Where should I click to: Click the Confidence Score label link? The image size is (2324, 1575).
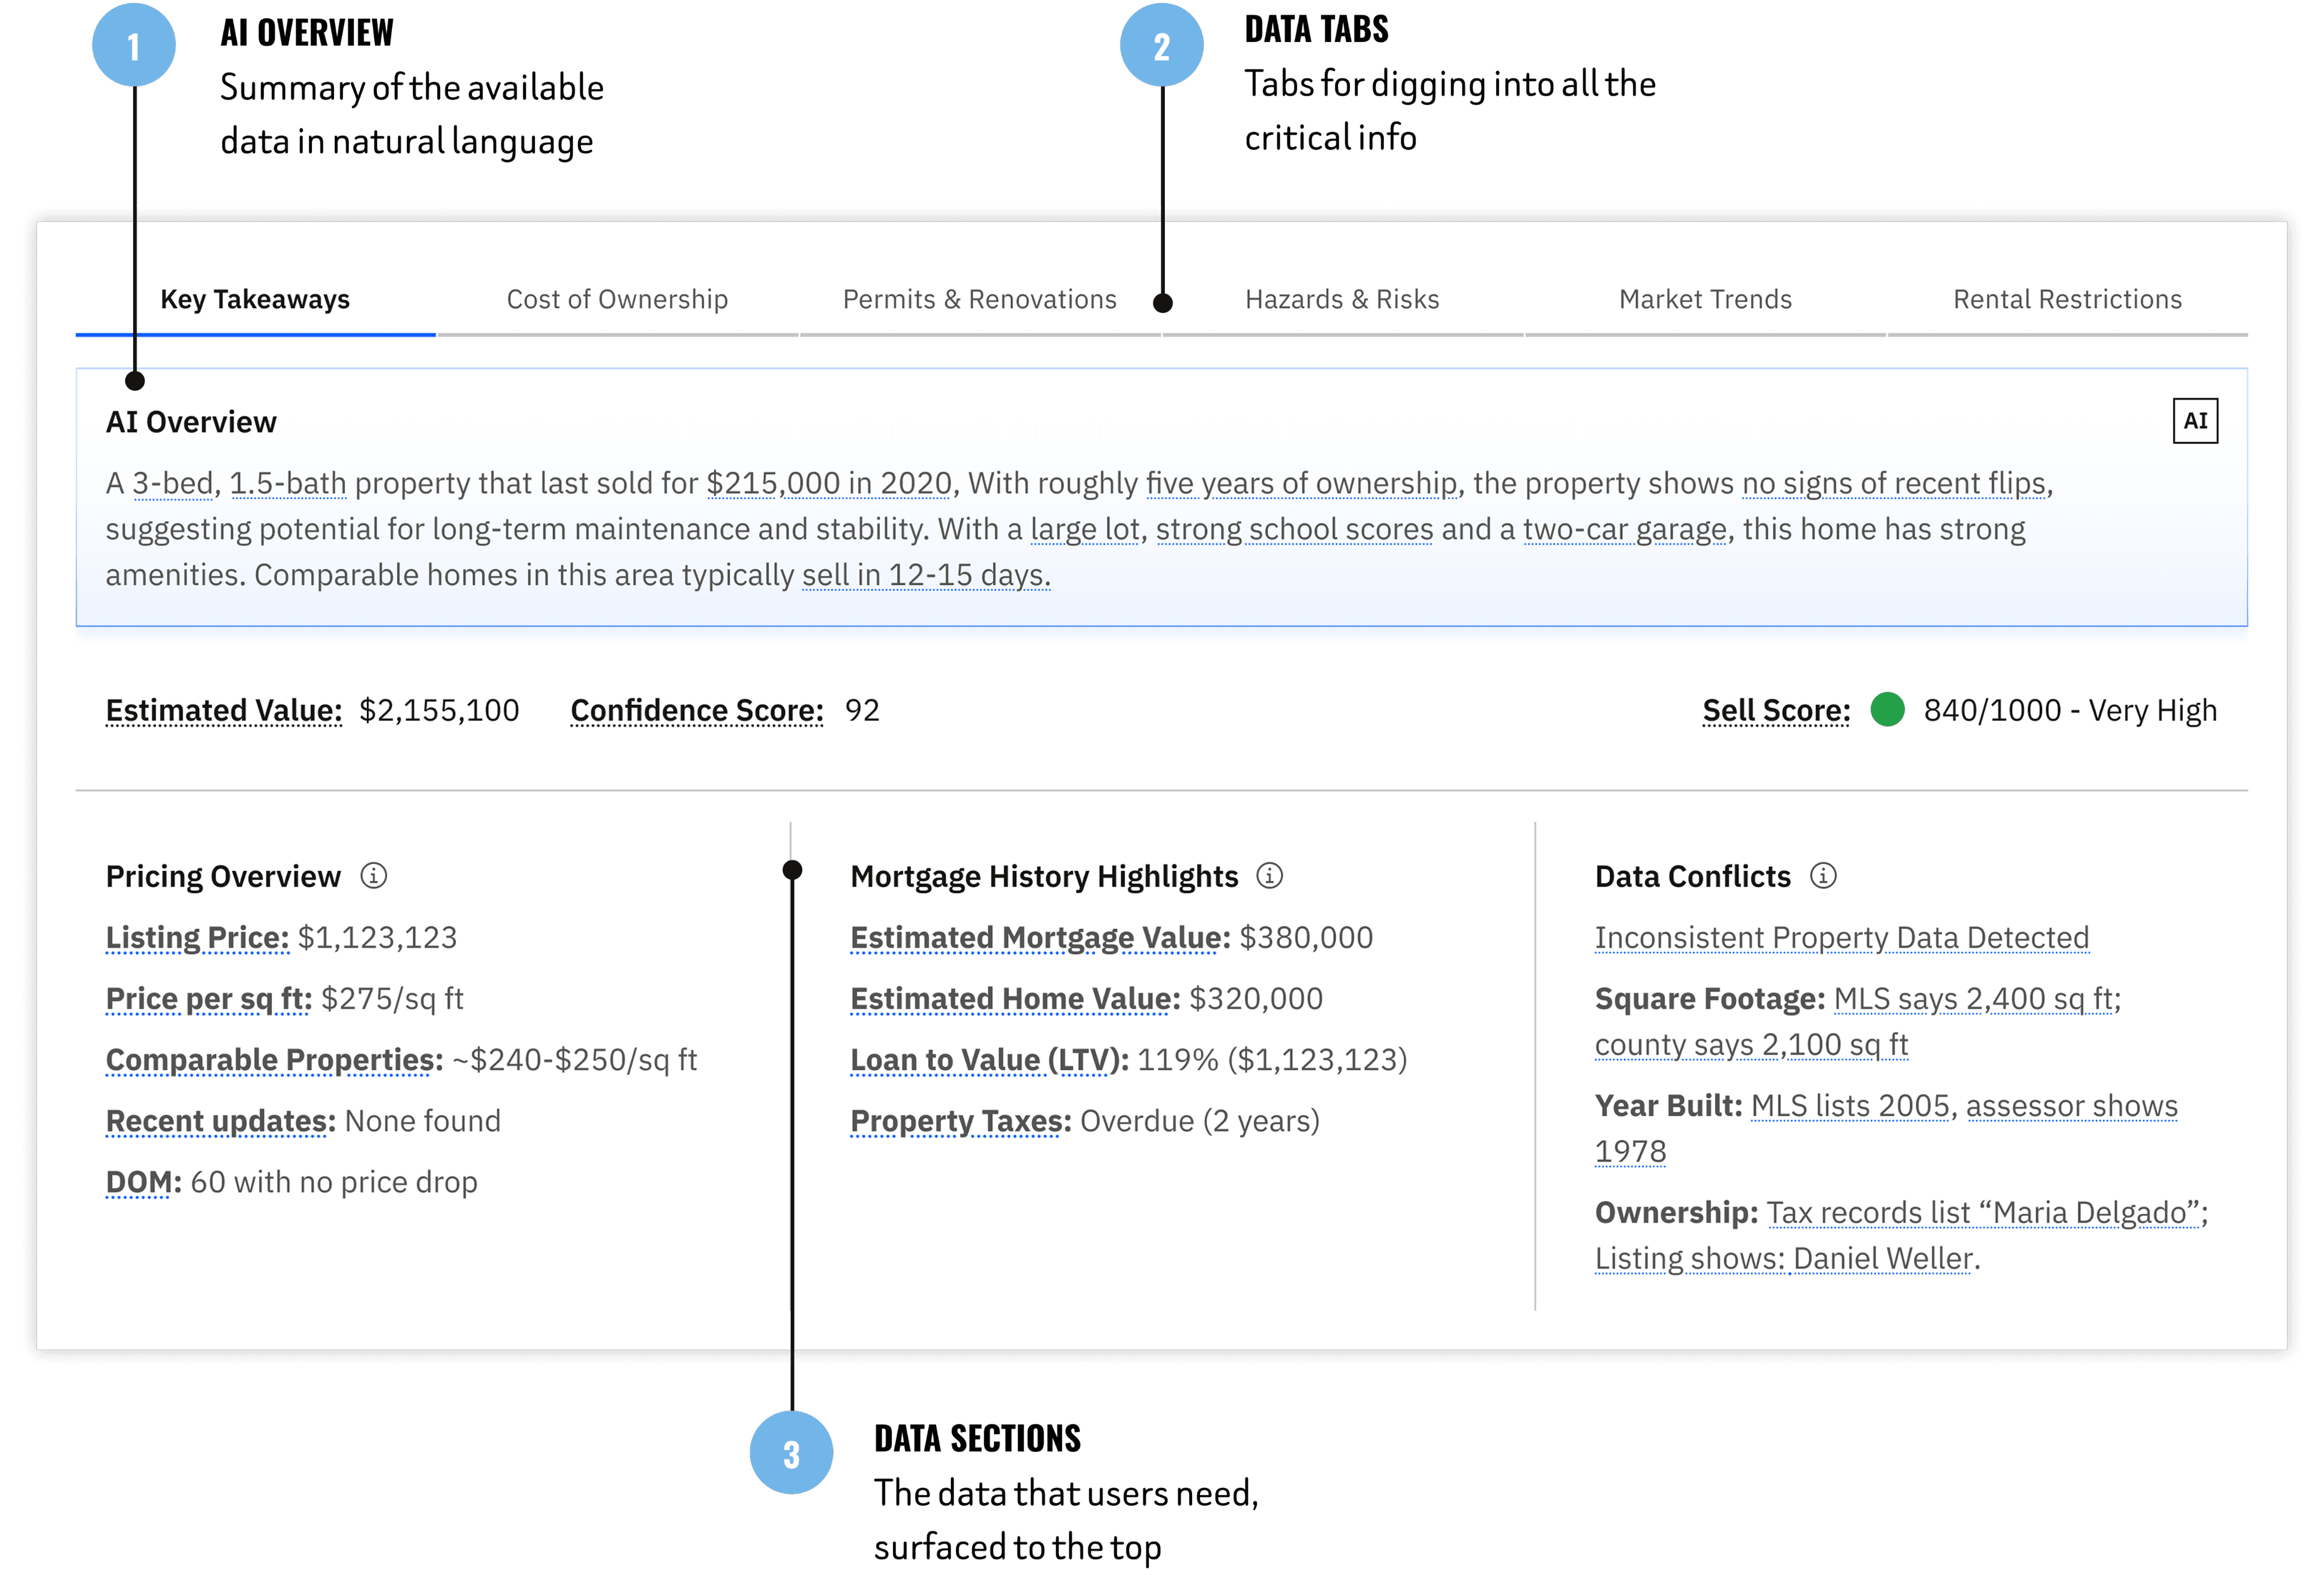click(697, 710)
